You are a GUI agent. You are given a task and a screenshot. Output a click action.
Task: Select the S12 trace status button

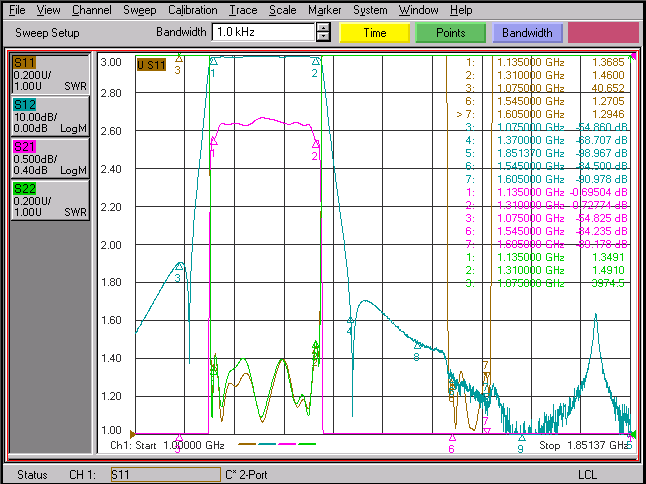50,117
